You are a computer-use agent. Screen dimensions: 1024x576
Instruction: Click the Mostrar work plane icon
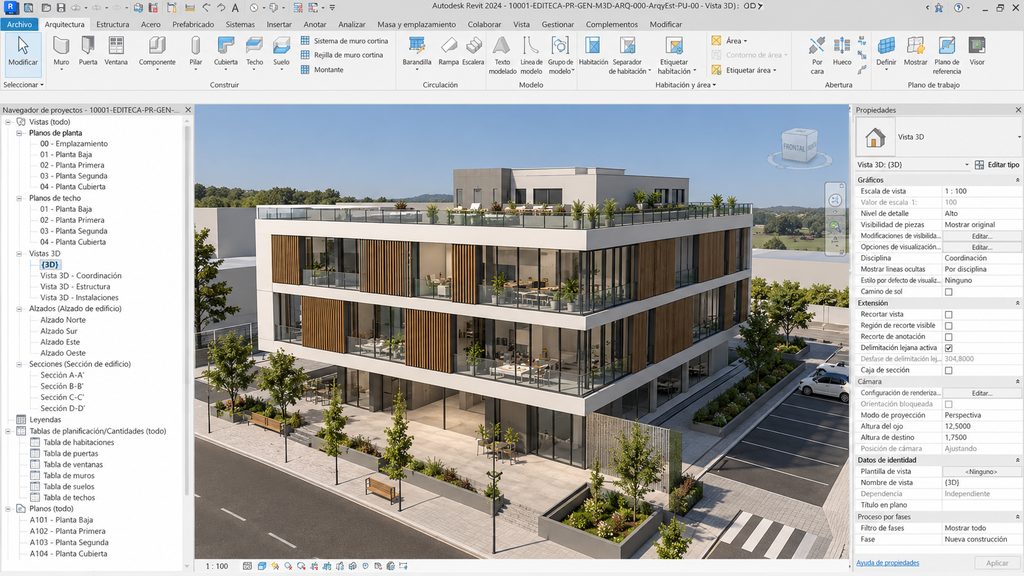pyautogui.click(x=916, y=46)
